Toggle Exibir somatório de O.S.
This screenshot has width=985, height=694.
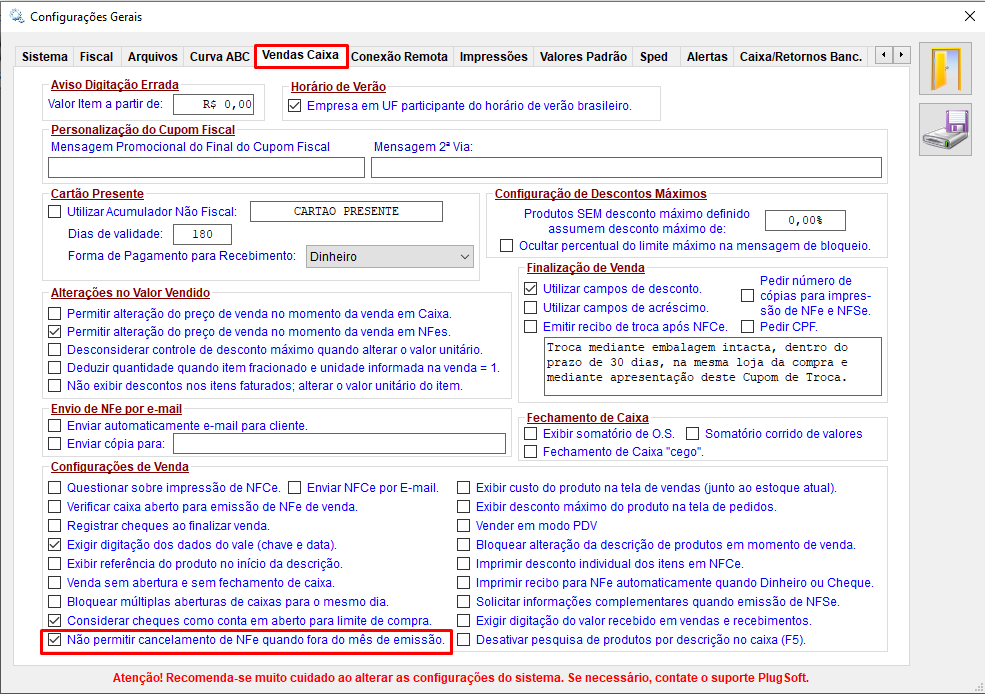(531, 433)
